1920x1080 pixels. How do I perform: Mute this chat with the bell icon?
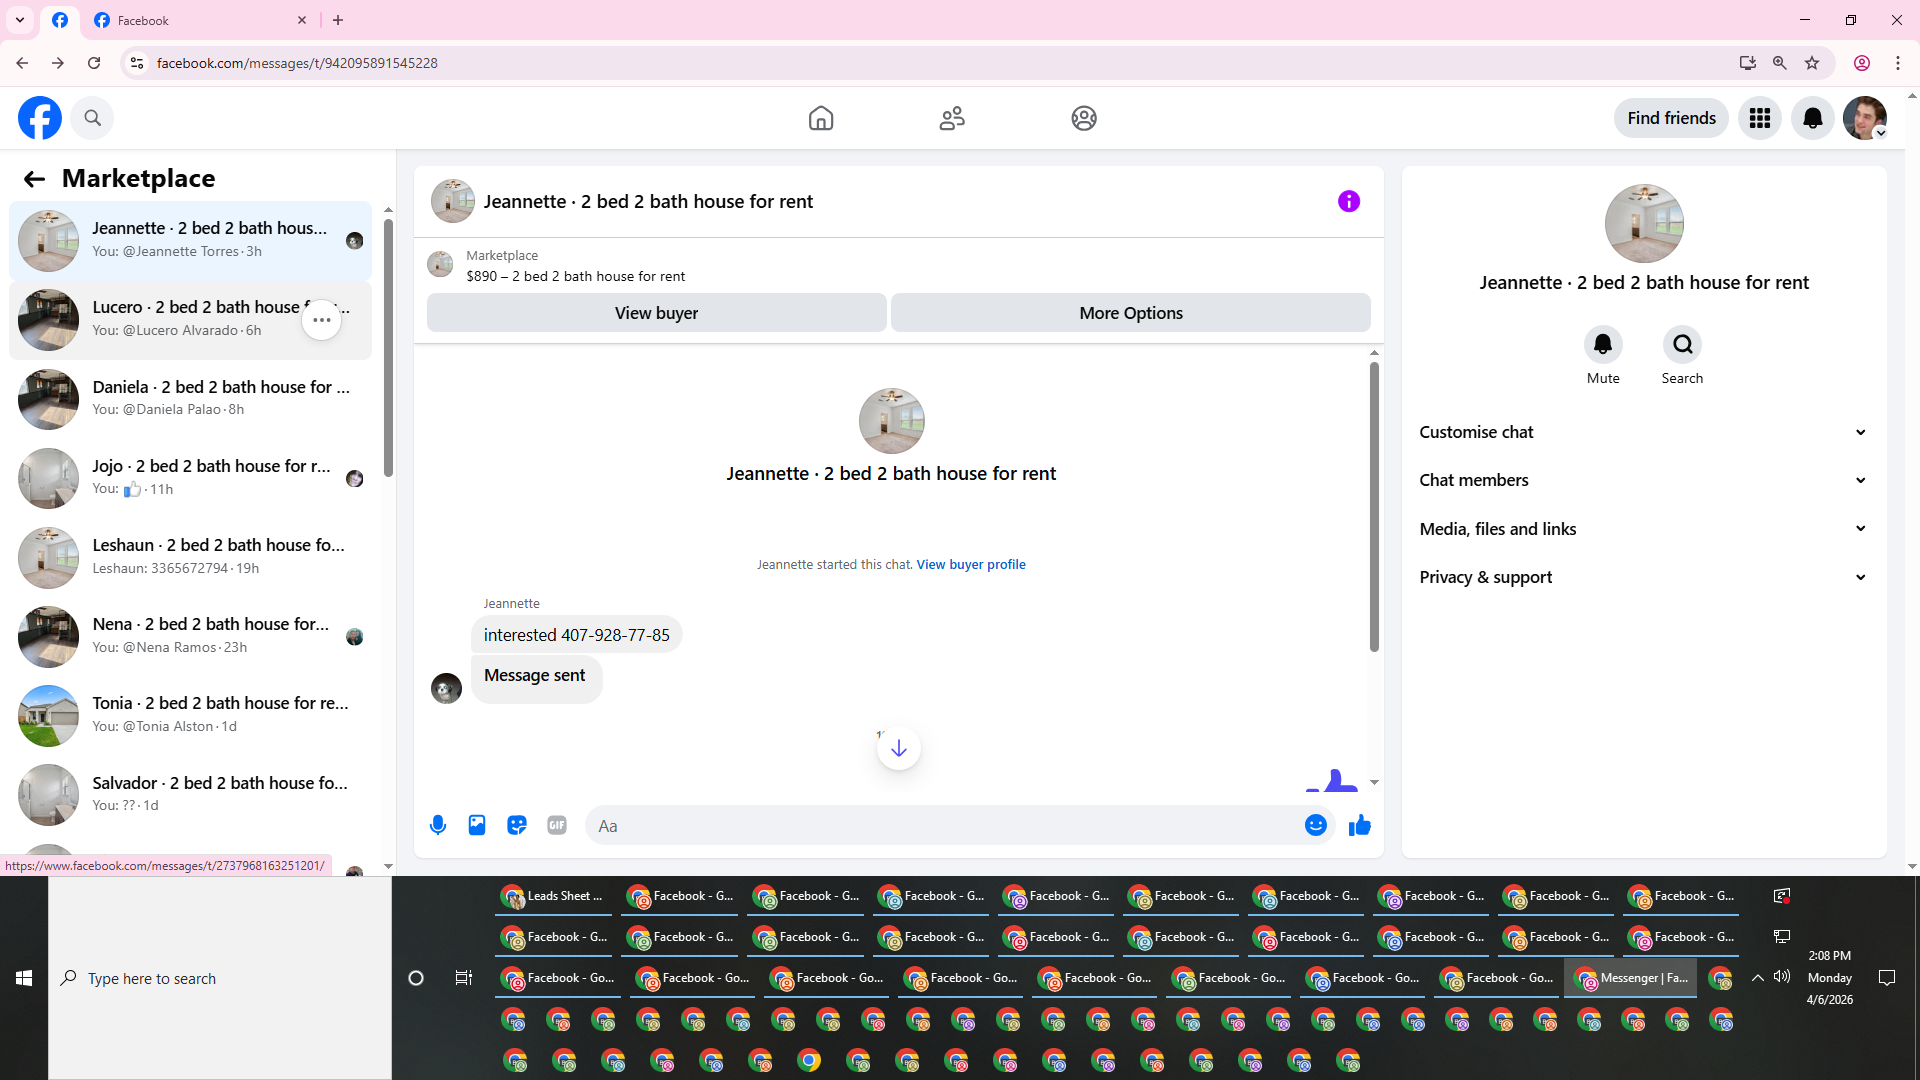click(x=1603, y=345)
